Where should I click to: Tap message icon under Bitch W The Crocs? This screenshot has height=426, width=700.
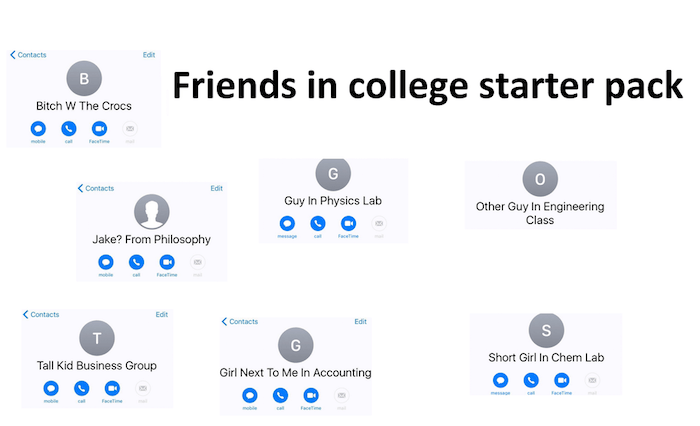[38, 129]
